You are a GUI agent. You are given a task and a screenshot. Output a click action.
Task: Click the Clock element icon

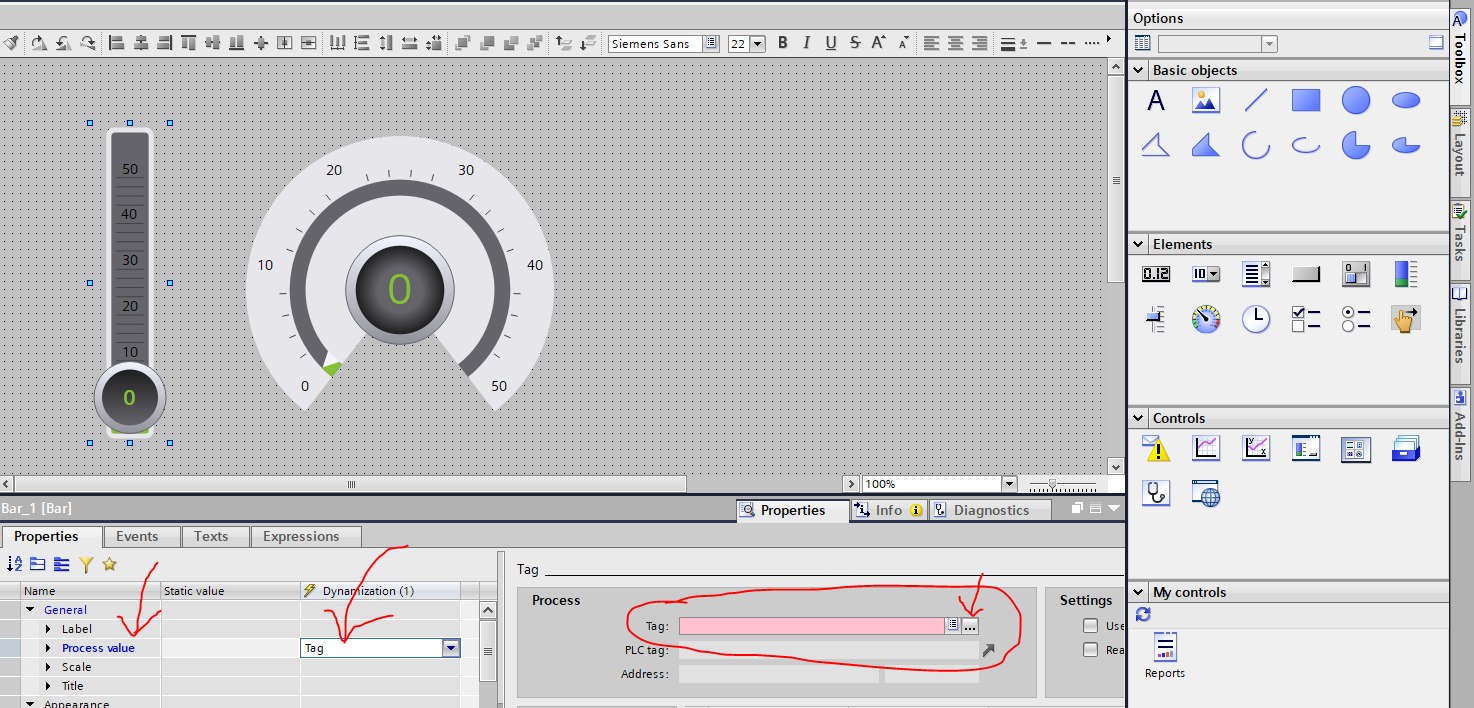1255,319
